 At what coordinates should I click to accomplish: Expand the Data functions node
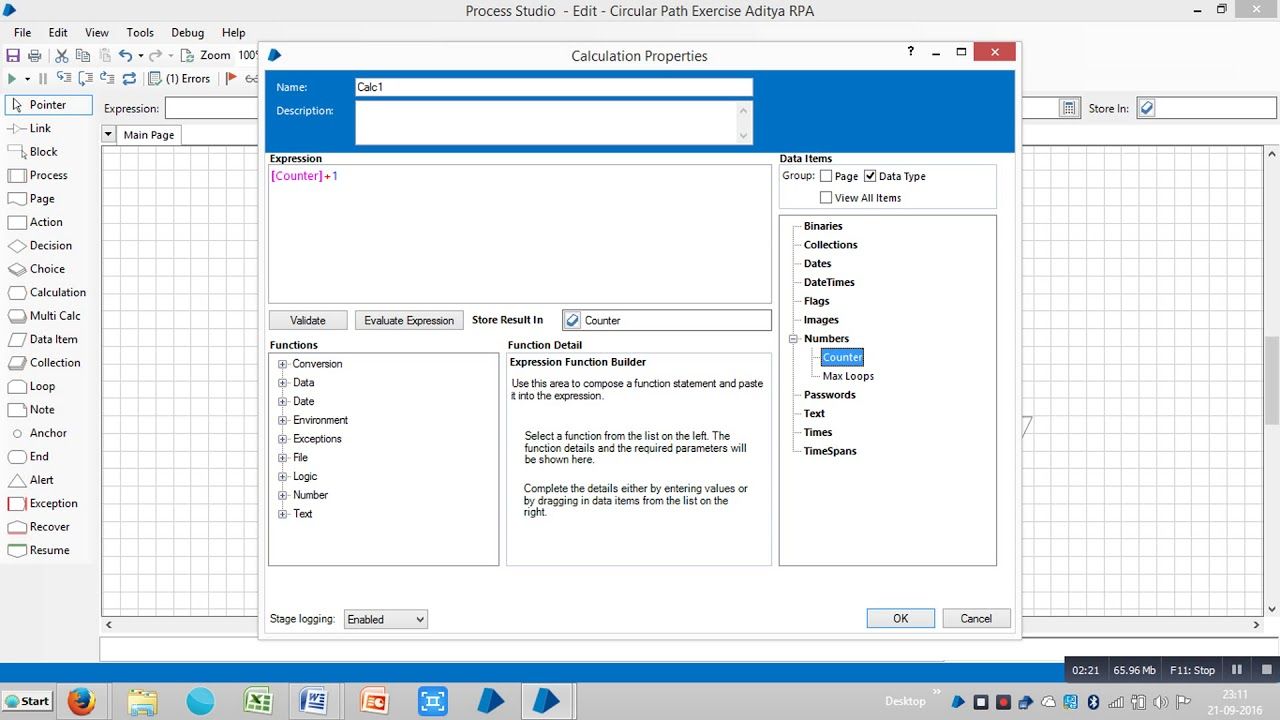tap(283, 383)
